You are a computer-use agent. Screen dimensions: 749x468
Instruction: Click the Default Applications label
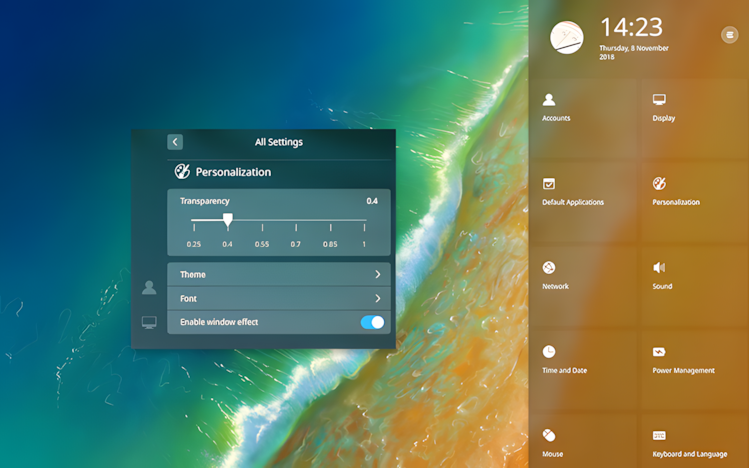pyautogui.click(x=573, y=202)
